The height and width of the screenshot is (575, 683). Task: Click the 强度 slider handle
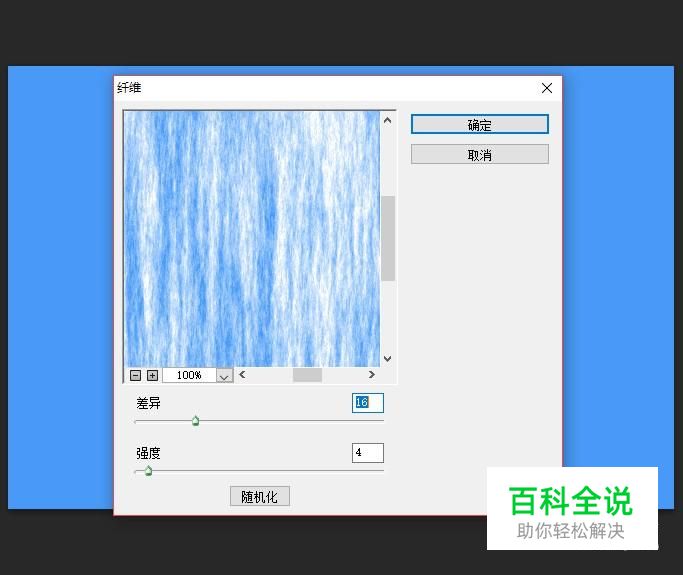tap(148, 471)
